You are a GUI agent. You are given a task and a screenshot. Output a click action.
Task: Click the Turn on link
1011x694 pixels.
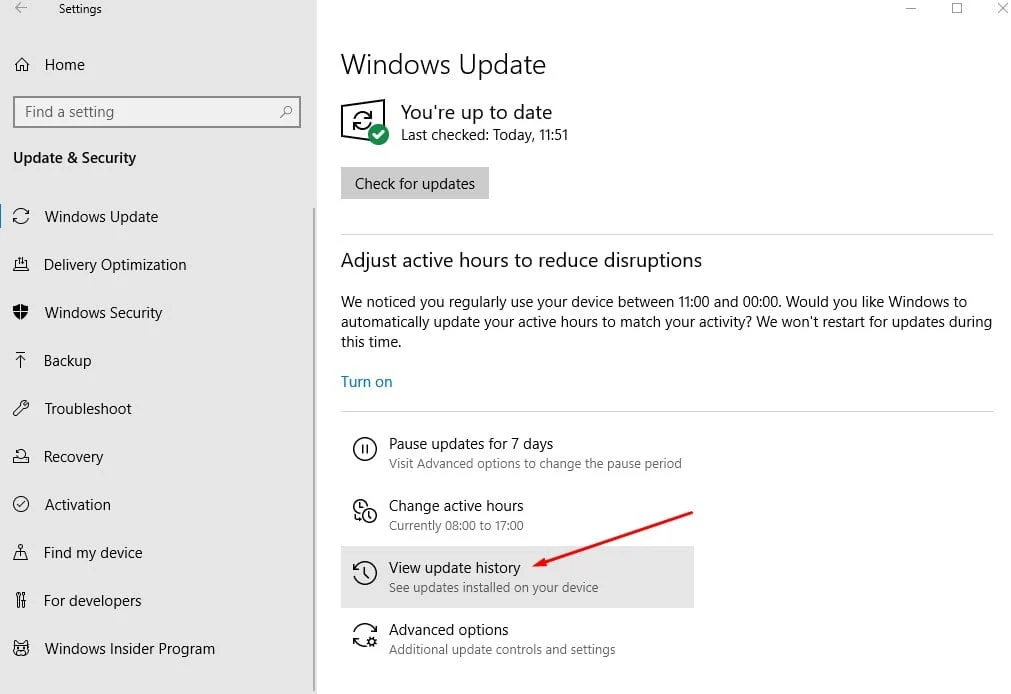coord(366,382)
